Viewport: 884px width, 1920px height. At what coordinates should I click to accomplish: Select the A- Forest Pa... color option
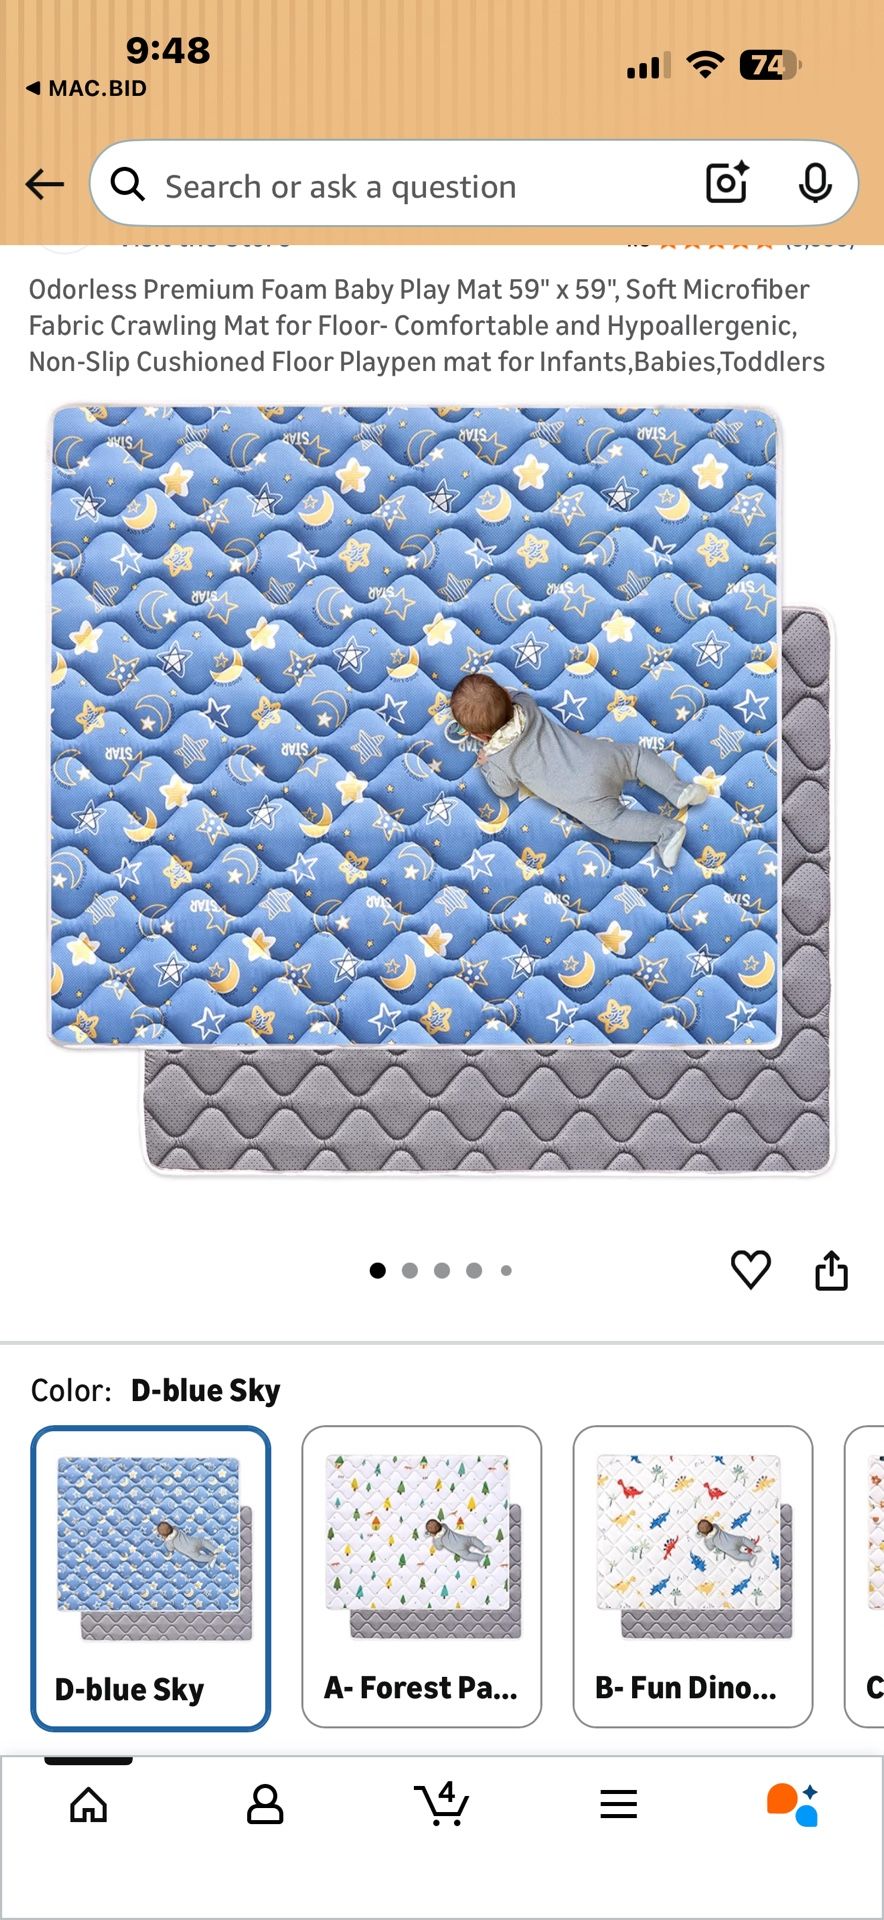[422, 1577]
